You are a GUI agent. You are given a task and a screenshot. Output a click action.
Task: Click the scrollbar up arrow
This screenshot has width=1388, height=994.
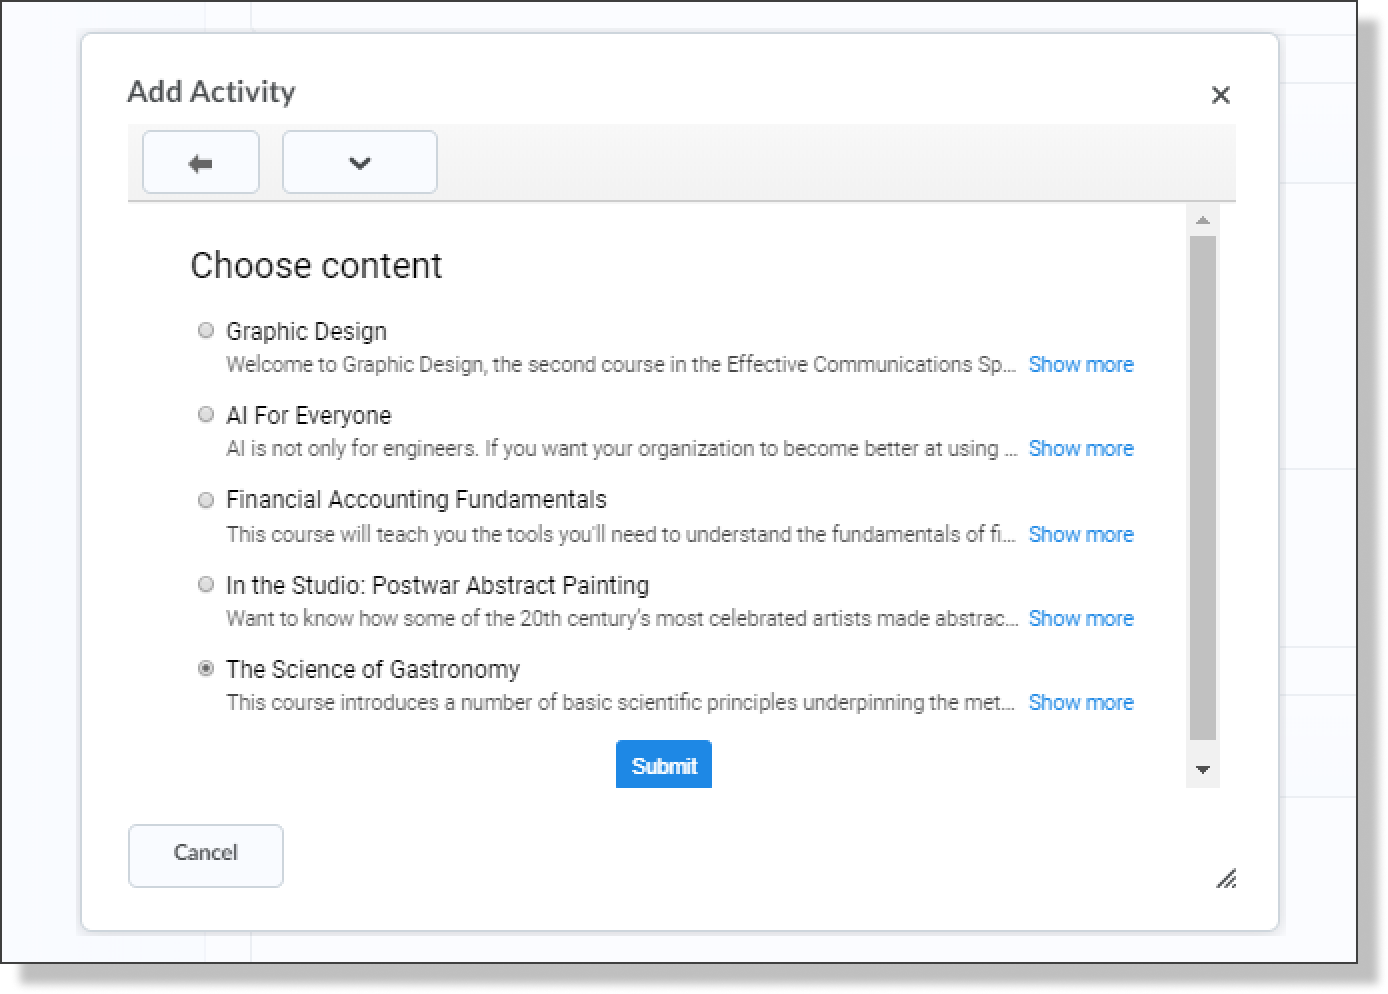pyautogui.click(x=1203, y=220)
